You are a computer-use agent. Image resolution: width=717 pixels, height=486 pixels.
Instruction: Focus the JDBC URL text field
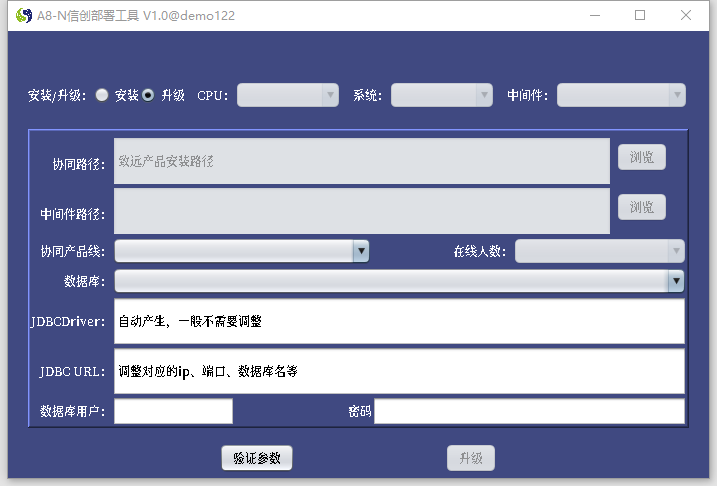[x=399, y=371]
